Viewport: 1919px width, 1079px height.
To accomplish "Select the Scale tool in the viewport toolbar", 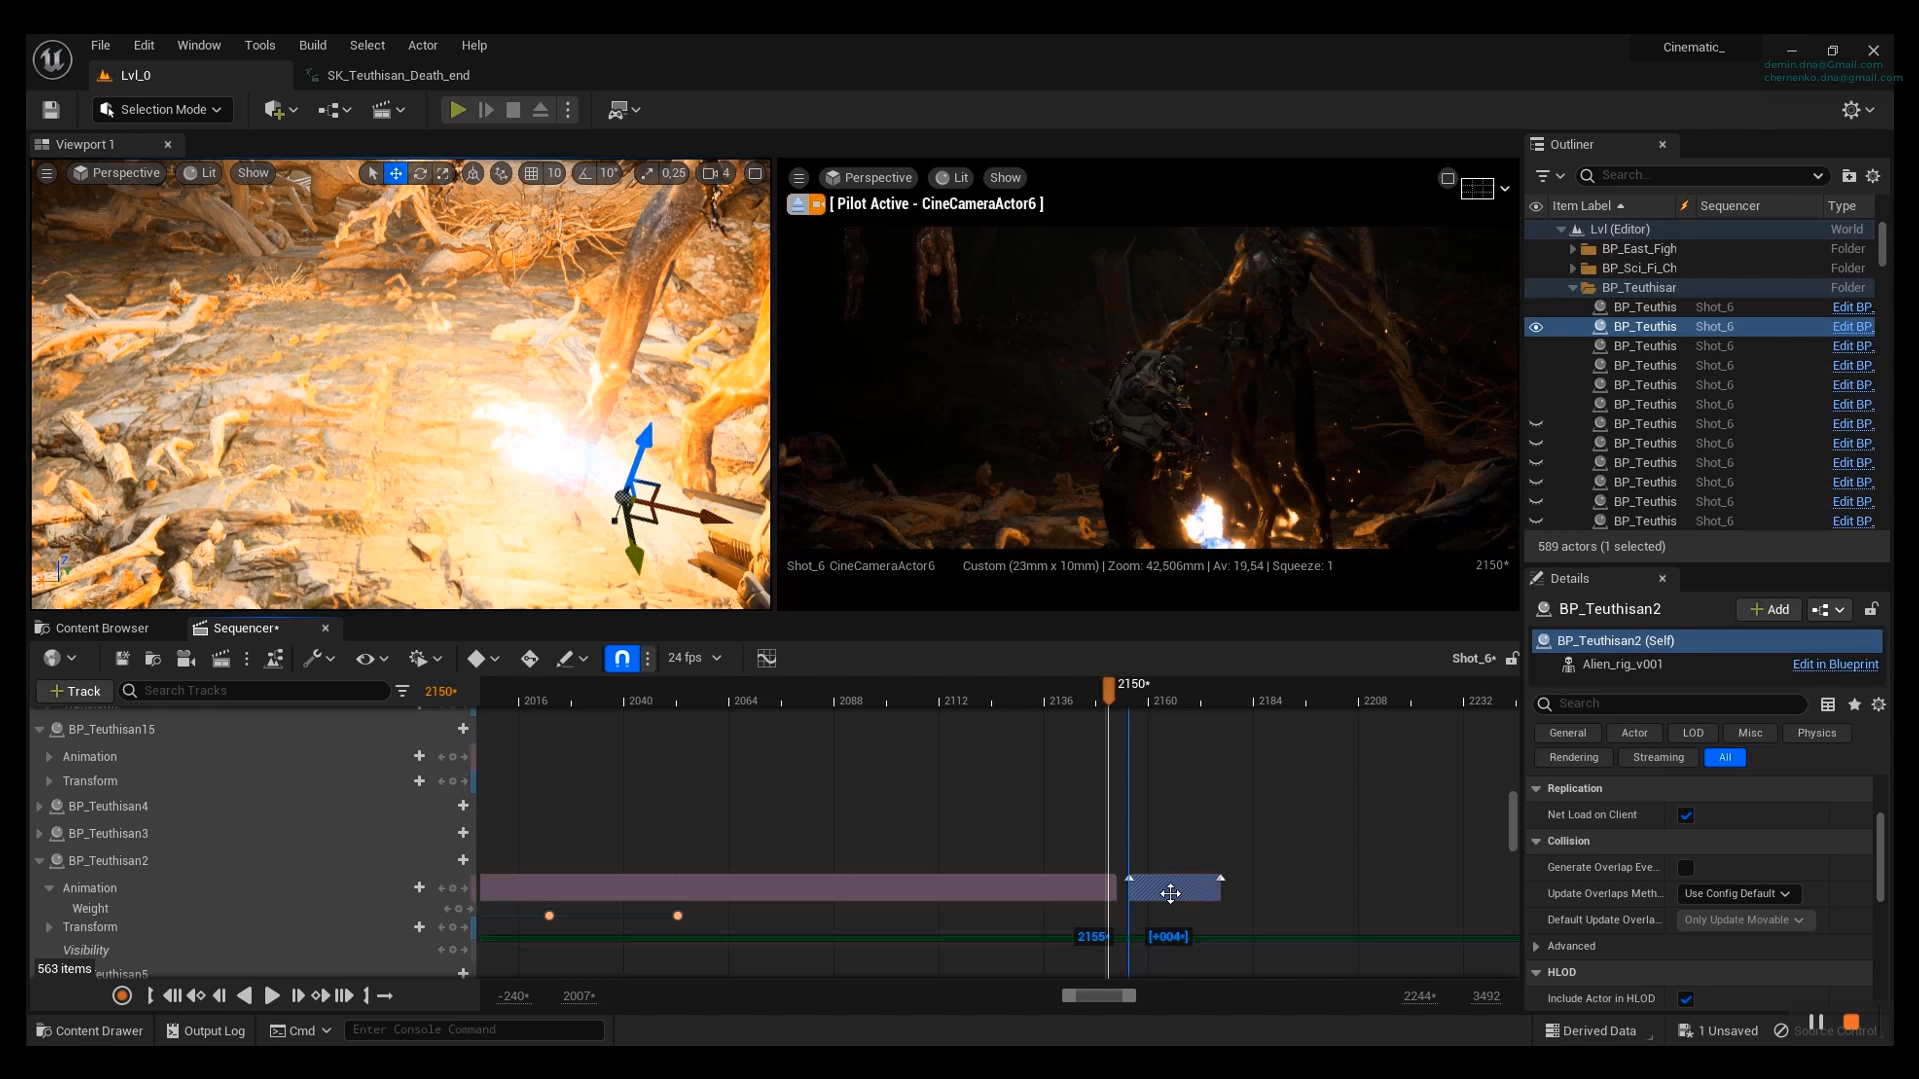I will (443, 173).
